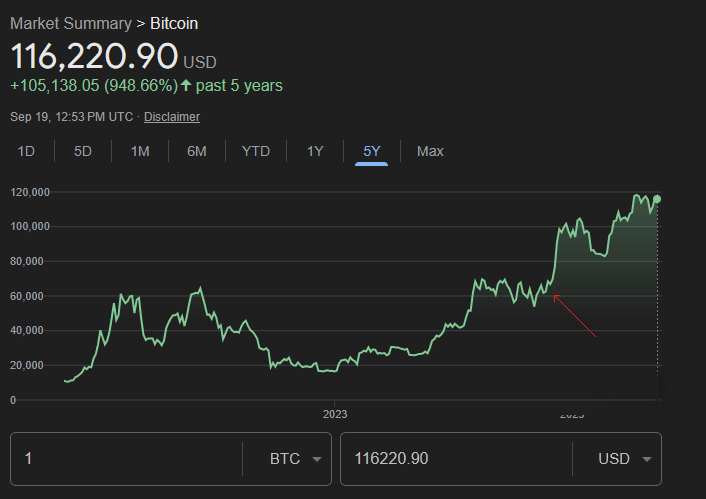Switch chart to 6M range

tap(197, 151)
